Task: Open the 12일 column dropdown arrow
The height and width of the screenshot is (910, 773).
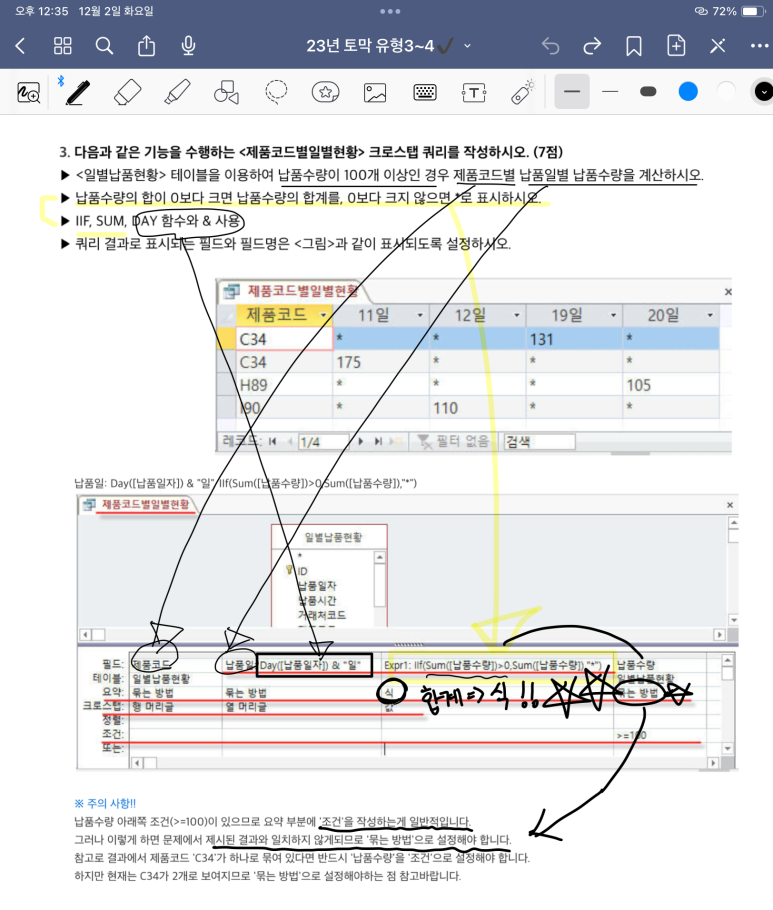Action: point(516,315)
